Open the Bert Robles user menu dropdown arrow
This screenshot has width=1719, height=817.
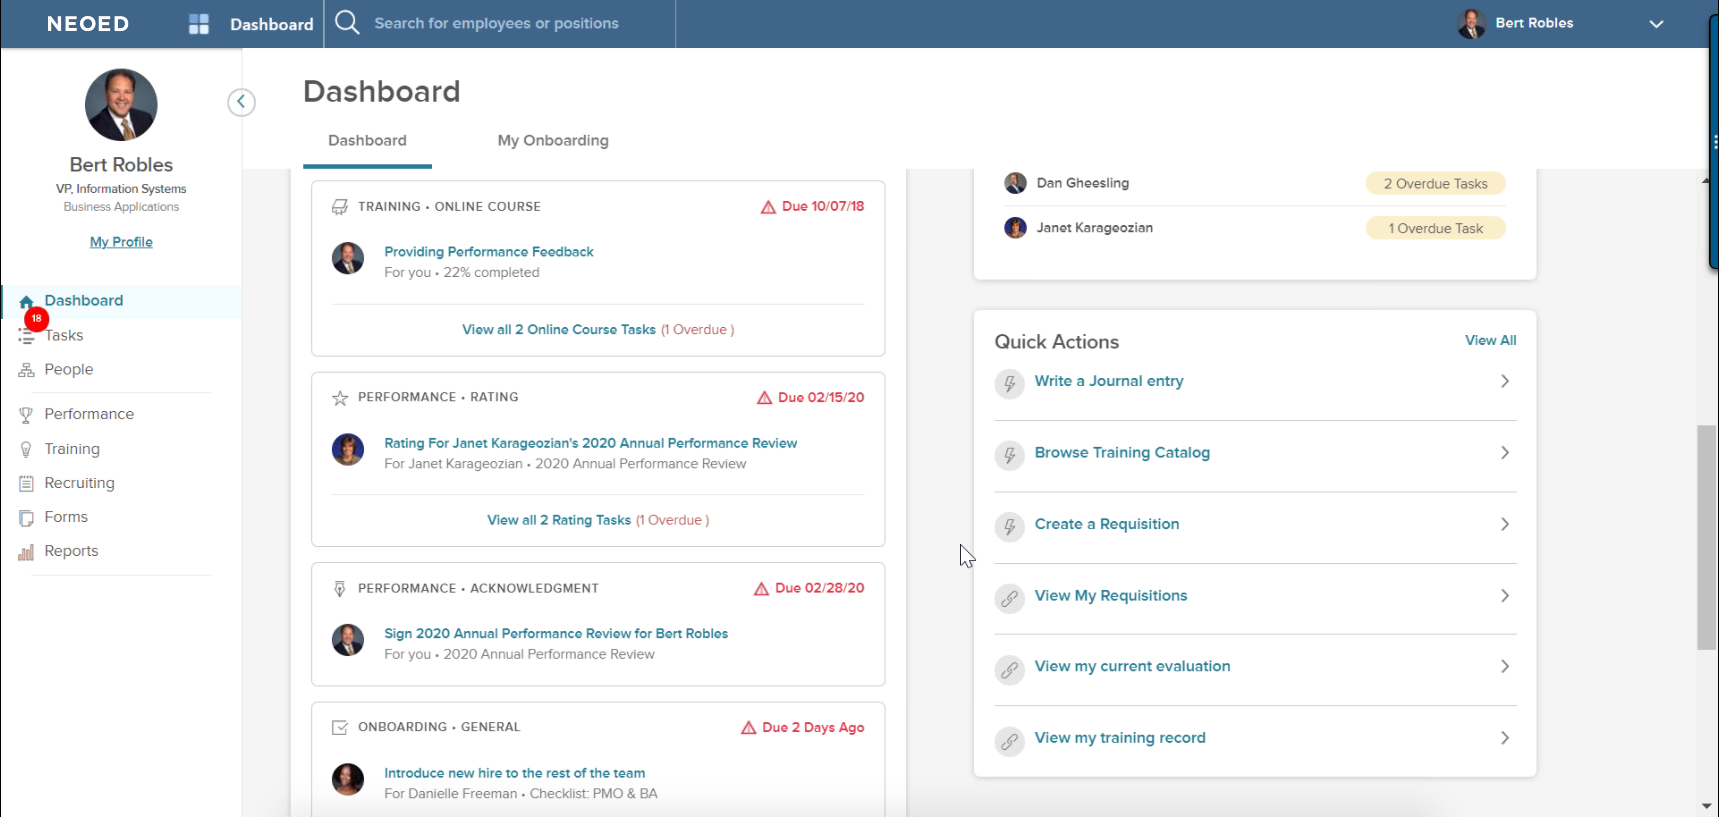[1656, 24]
